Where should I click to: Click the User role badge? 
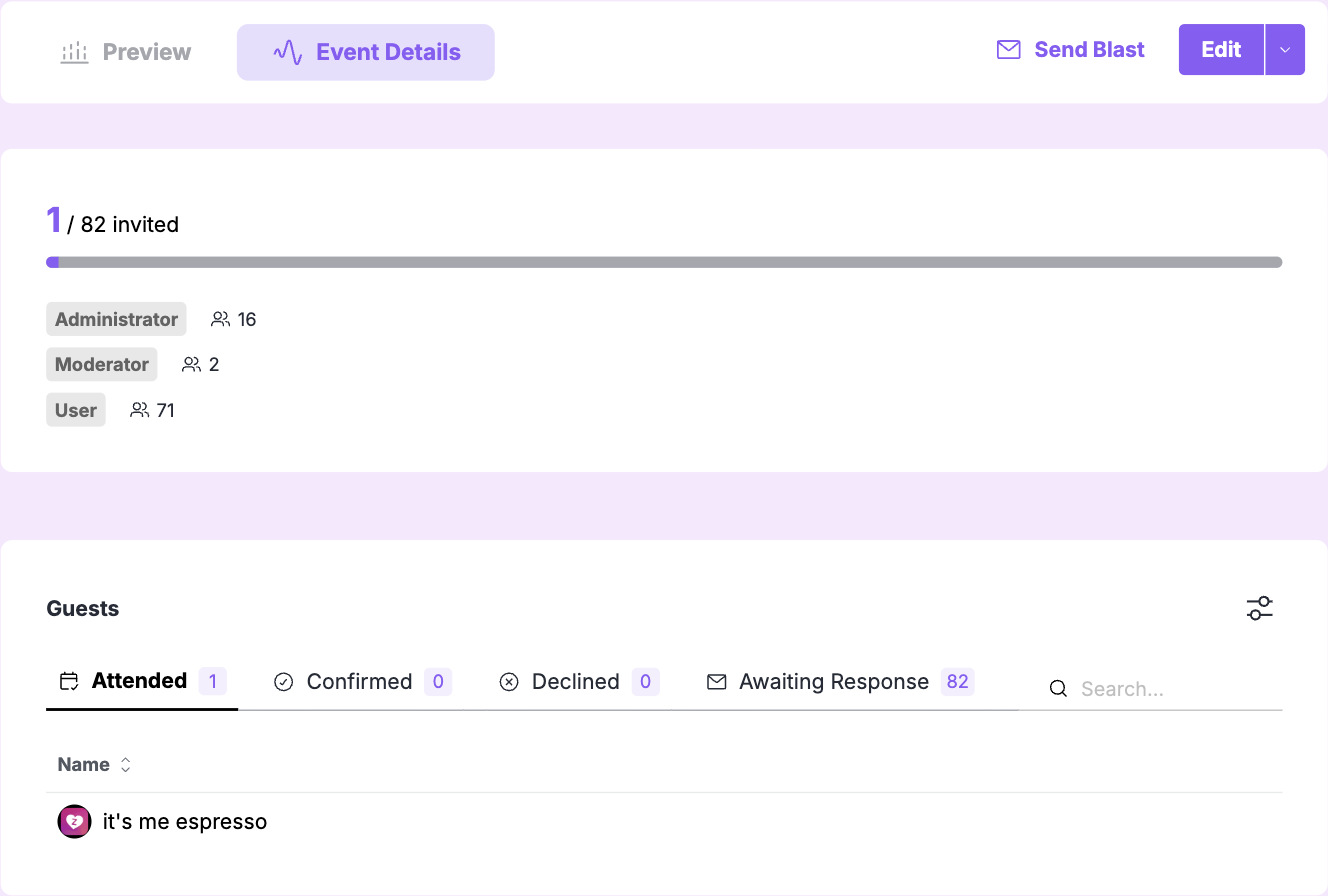(x=76, y=410)
